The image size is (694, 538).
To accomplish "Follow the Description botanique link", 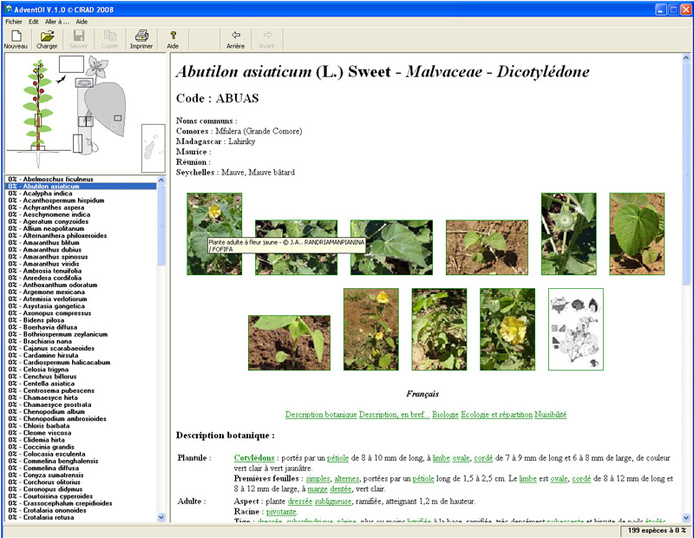I will tap(320, 414).
